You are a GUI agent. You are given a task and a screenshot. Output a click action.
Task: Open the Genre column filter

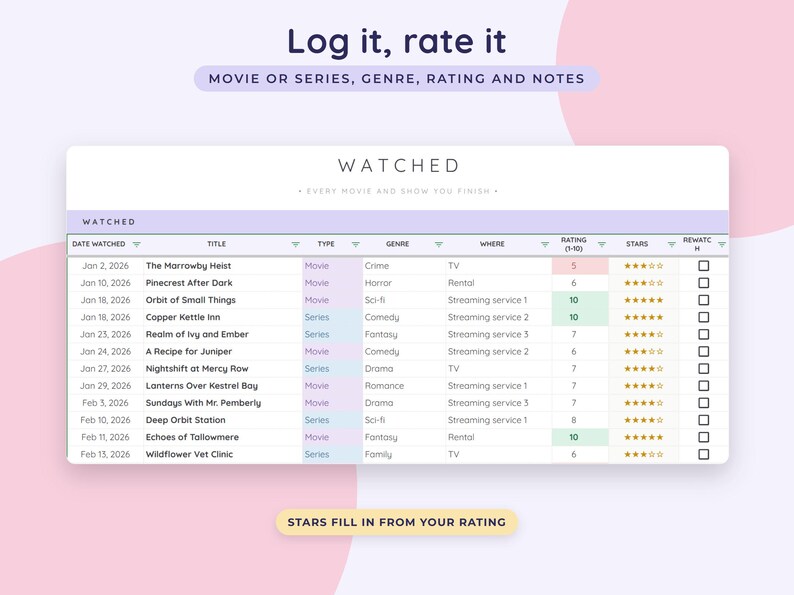(439, 244)
